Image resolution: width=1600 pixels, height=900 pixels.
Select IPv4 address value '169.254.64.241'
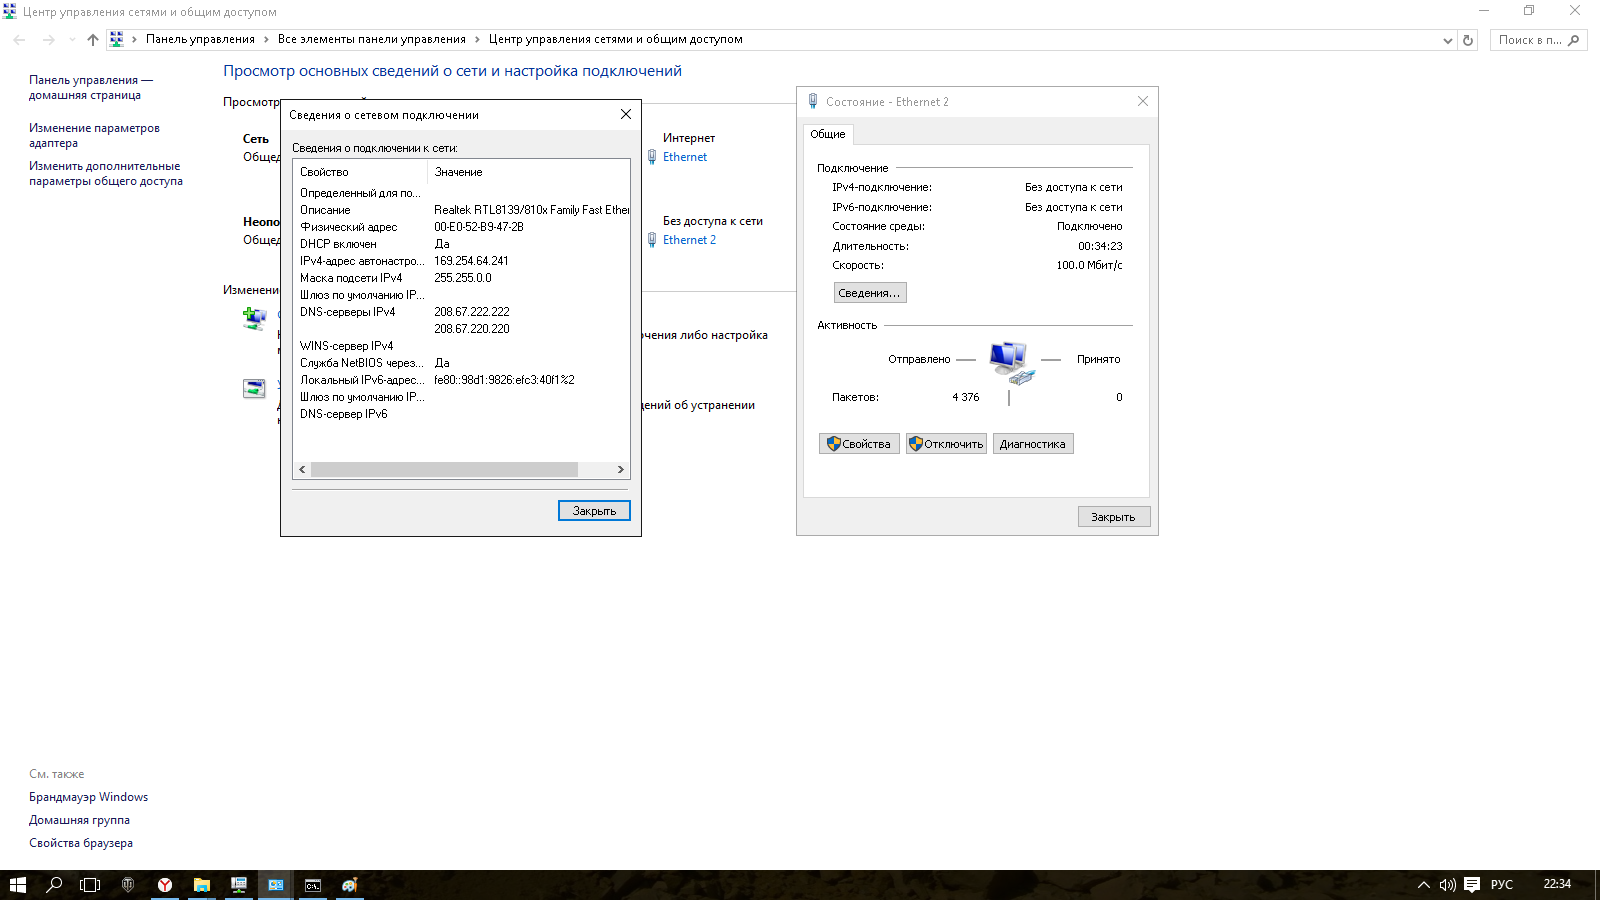point(471,261)
